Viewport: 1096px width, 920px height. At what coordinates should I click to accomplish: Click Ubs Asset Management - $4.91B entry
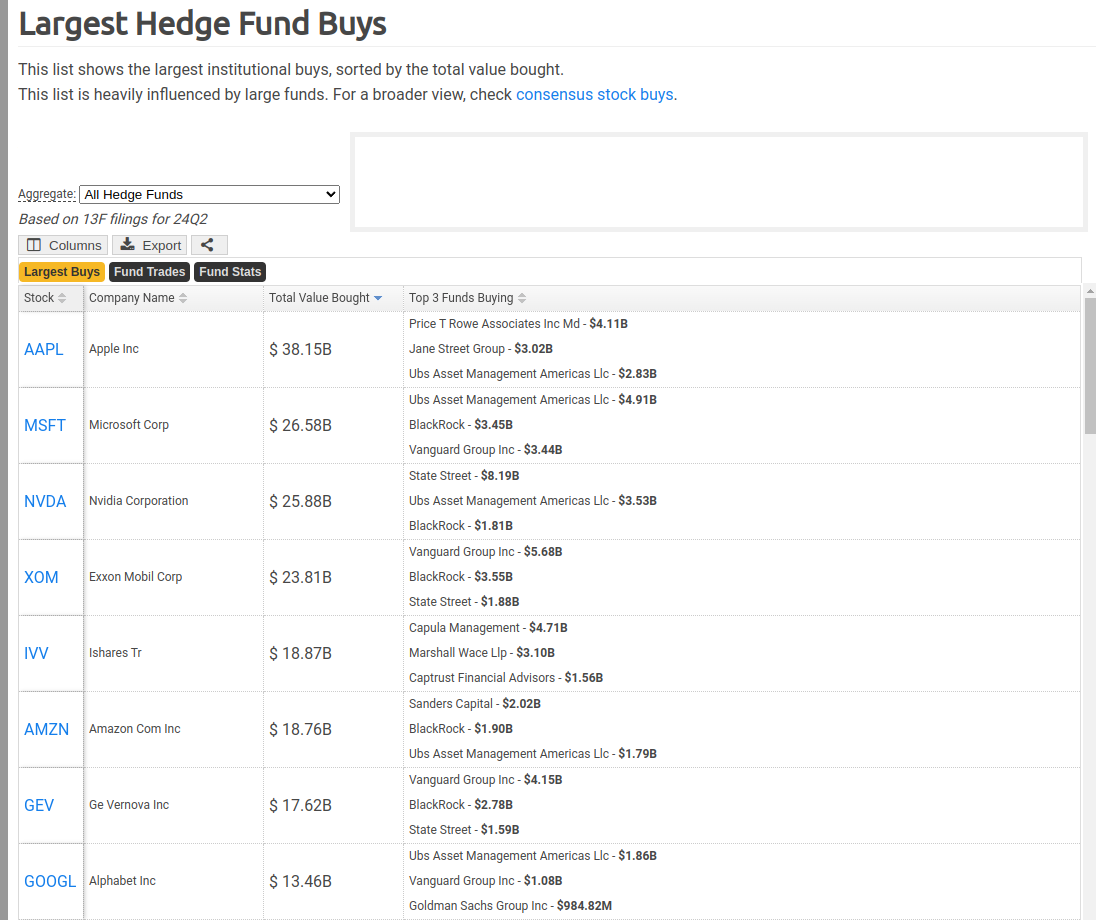533,400
